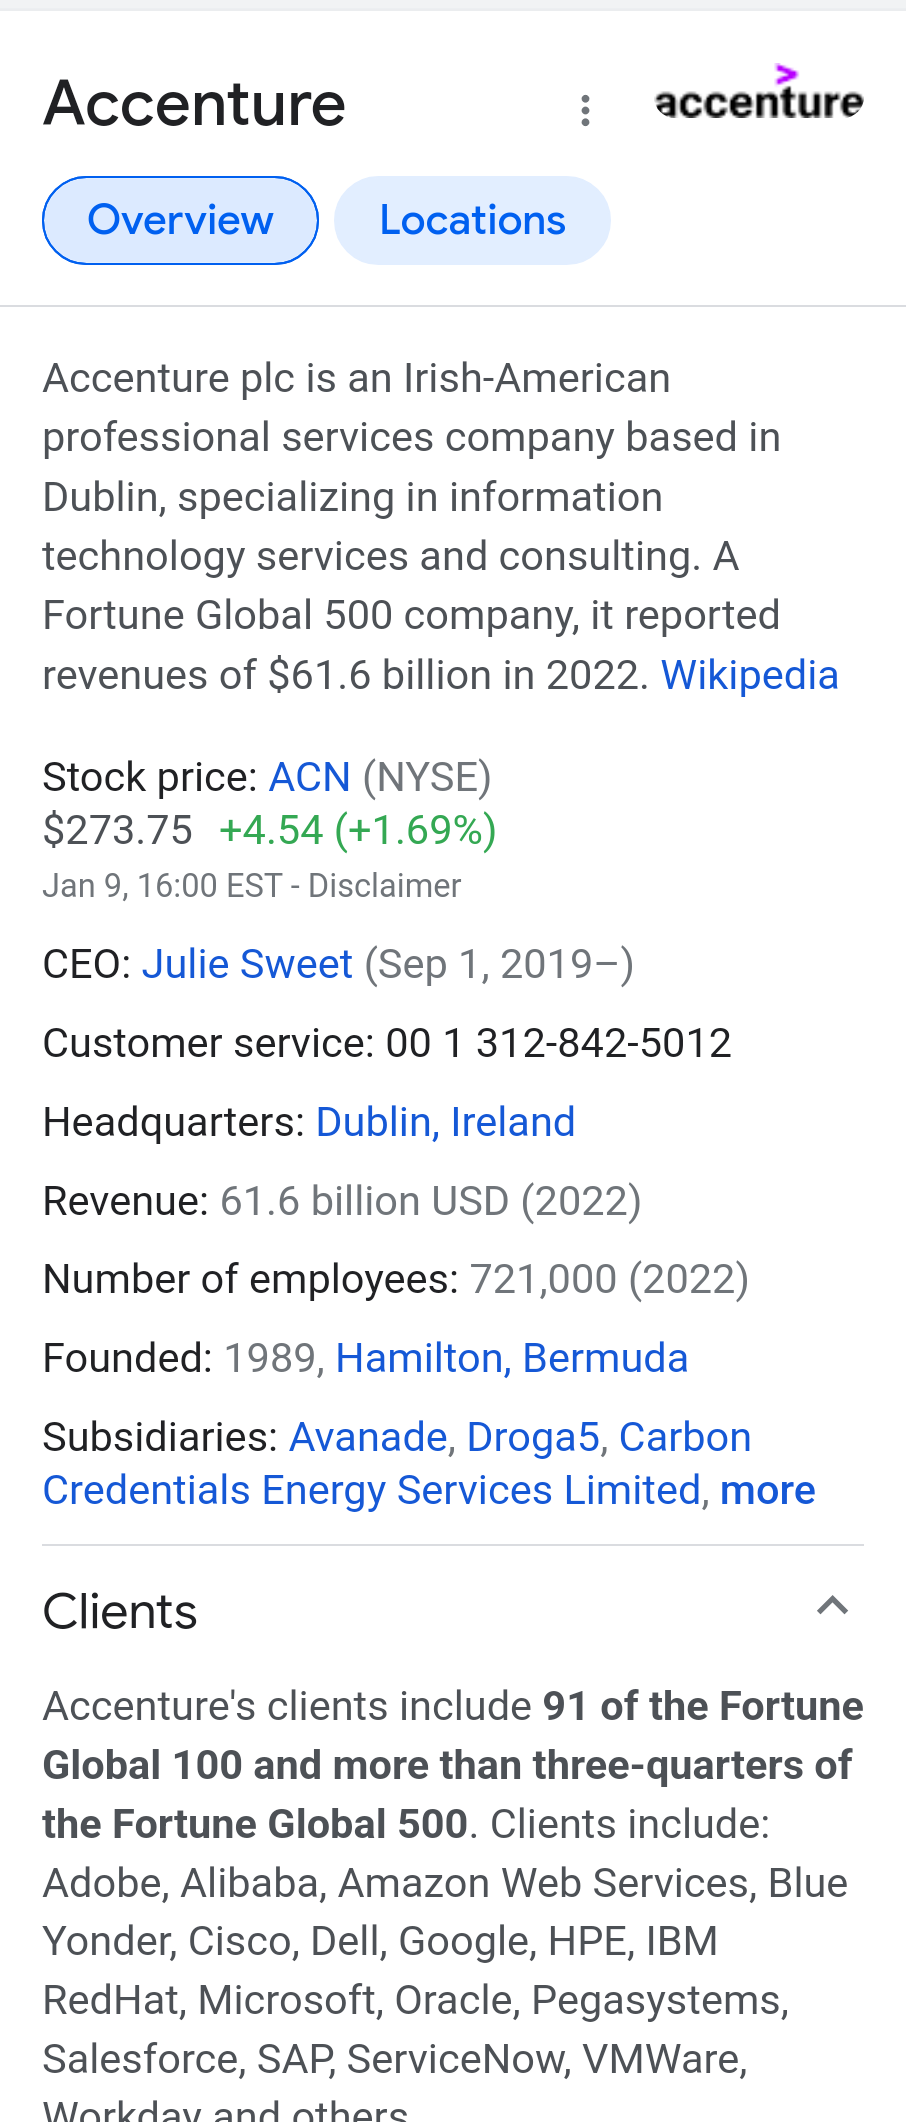Image resolution: width=906 pixels, height=2122 pixels.
Task: Open the Avanade subsidiary link
Action: tap(368, 1437)
